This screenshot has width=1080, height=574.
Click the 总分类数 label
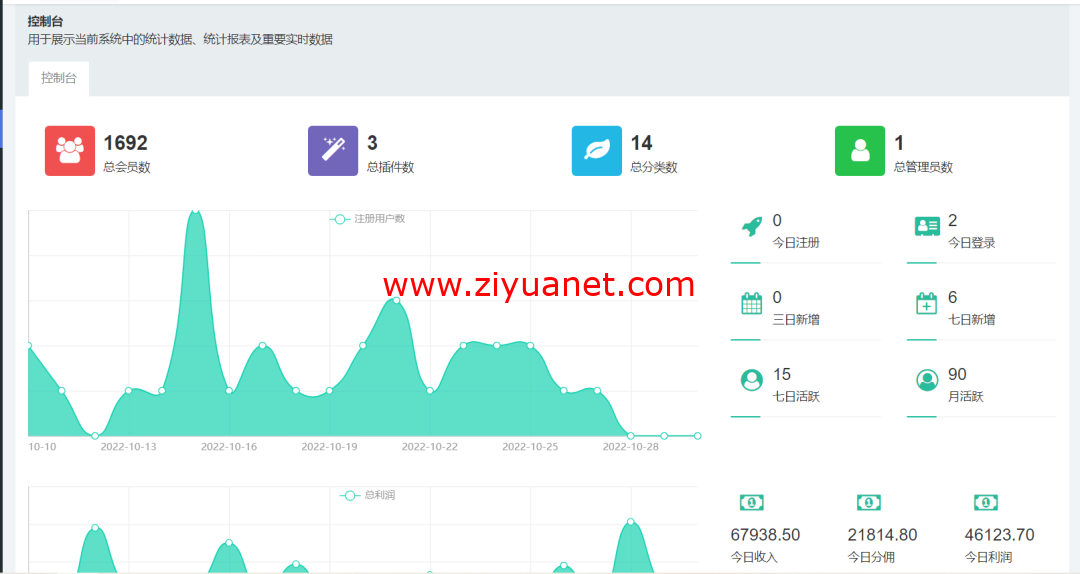[654, 167]
